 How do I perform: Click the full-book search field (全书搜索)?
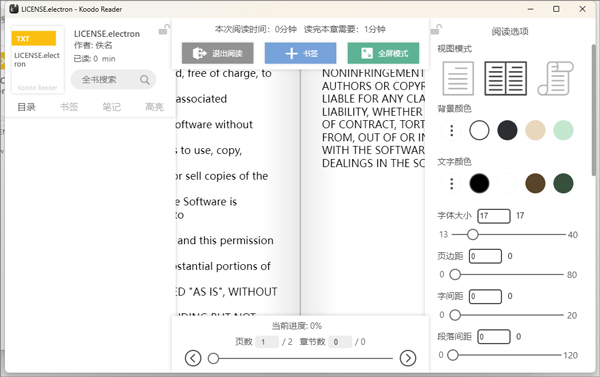113,80
